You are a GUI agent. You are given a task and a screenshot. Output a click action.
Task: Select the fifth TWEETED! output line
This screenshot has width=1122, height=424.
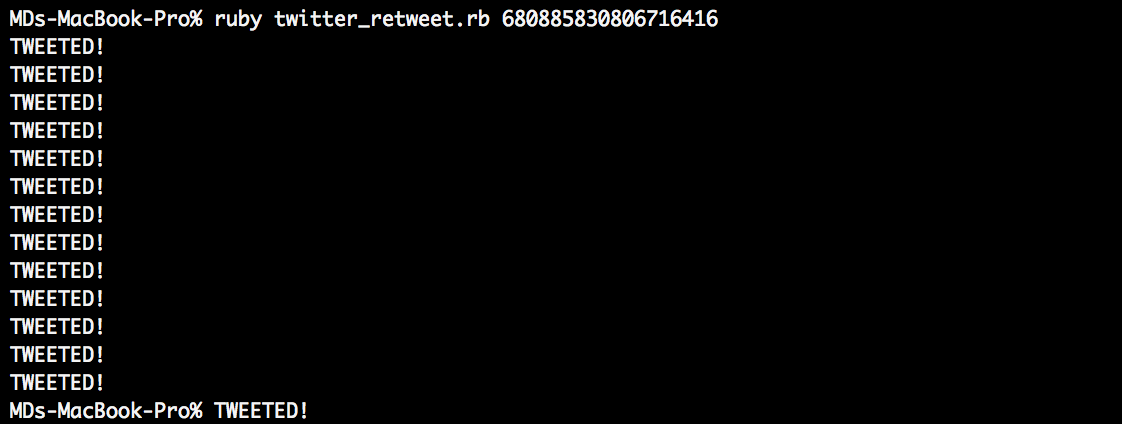57,159
